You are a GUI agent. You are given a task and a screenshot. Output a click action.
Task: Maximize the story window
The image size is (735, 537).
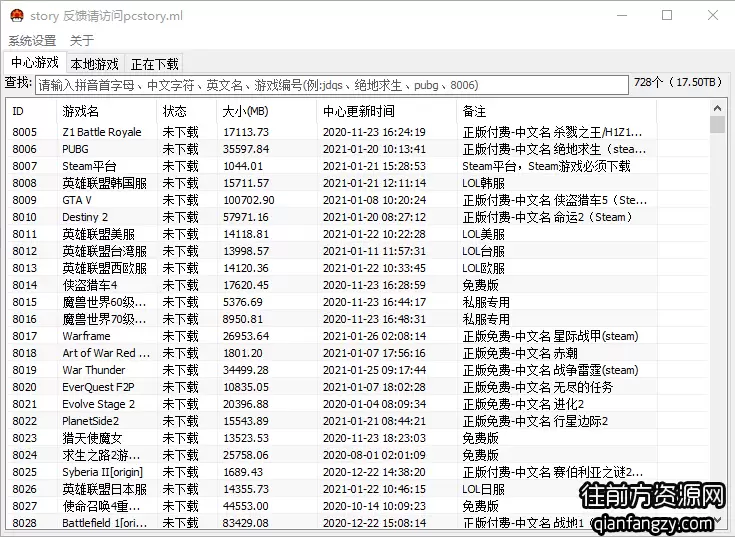point(667,15)
